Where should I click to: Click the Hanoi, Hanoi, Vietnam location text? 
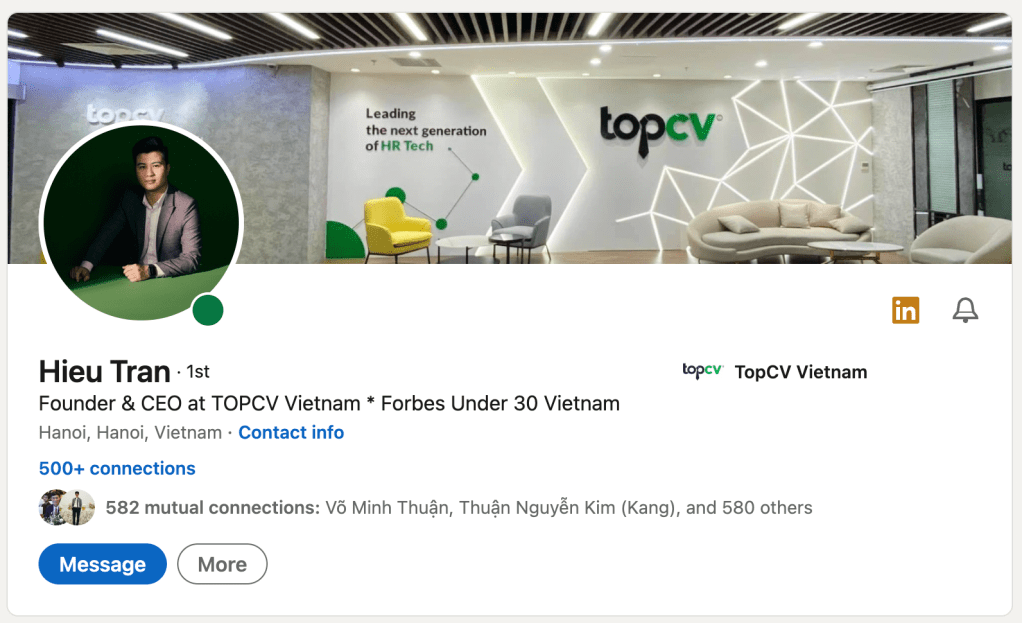tap(130, 433)
